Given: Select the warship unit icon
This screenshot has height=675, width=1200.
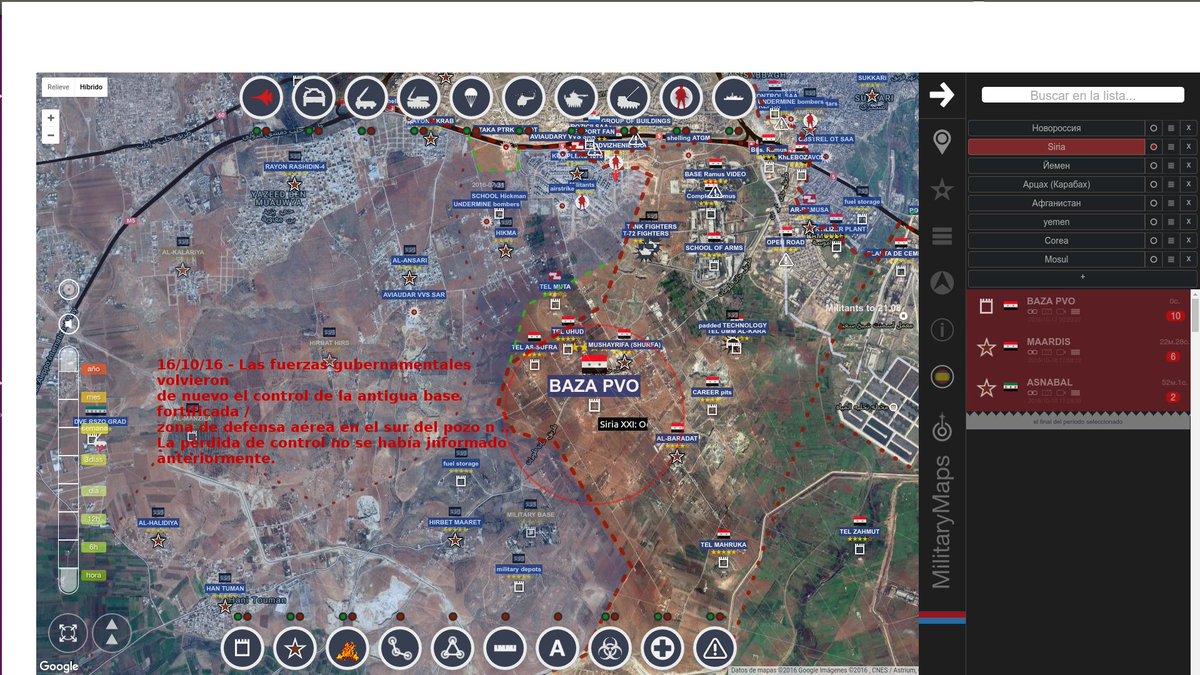Looking at the screenshot, I should (734, 98).
